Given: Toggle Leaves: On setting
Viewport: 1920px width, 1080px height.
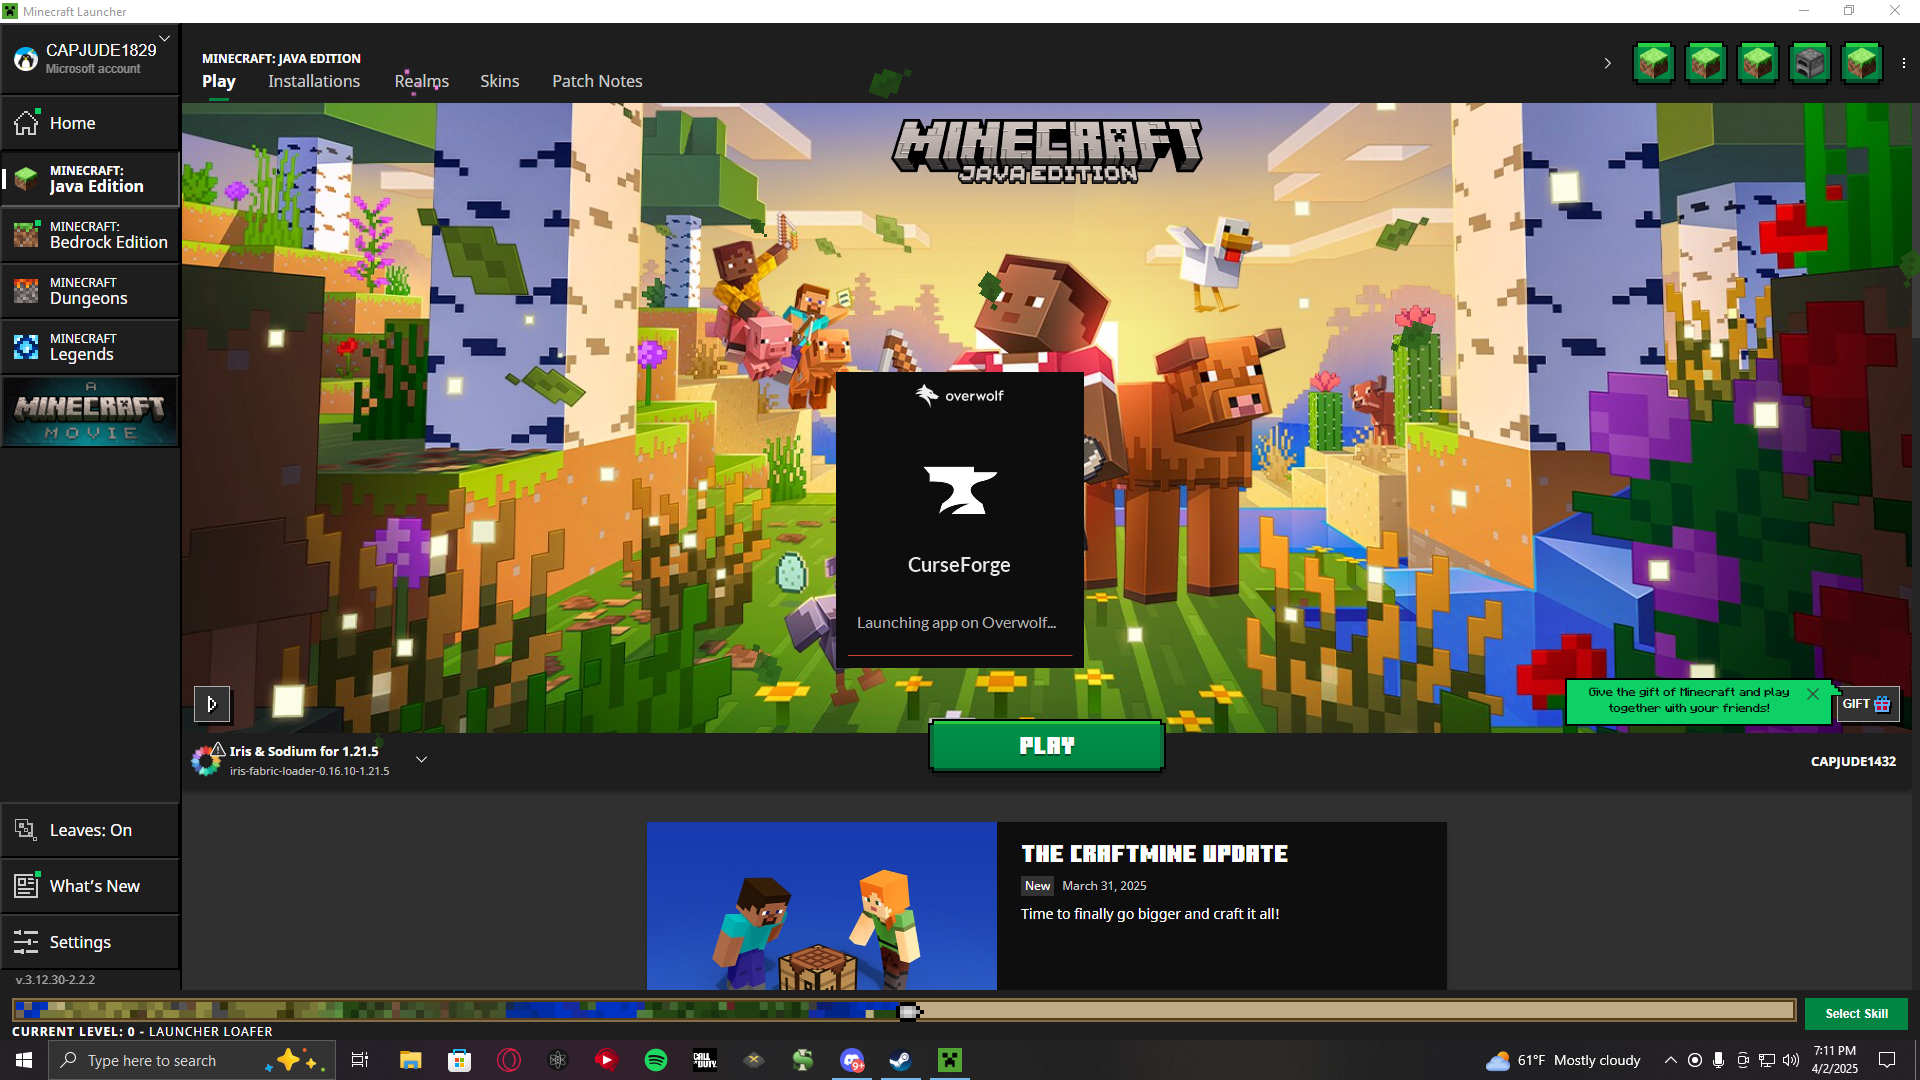Looking at the screenshot, I should (90, 830).
